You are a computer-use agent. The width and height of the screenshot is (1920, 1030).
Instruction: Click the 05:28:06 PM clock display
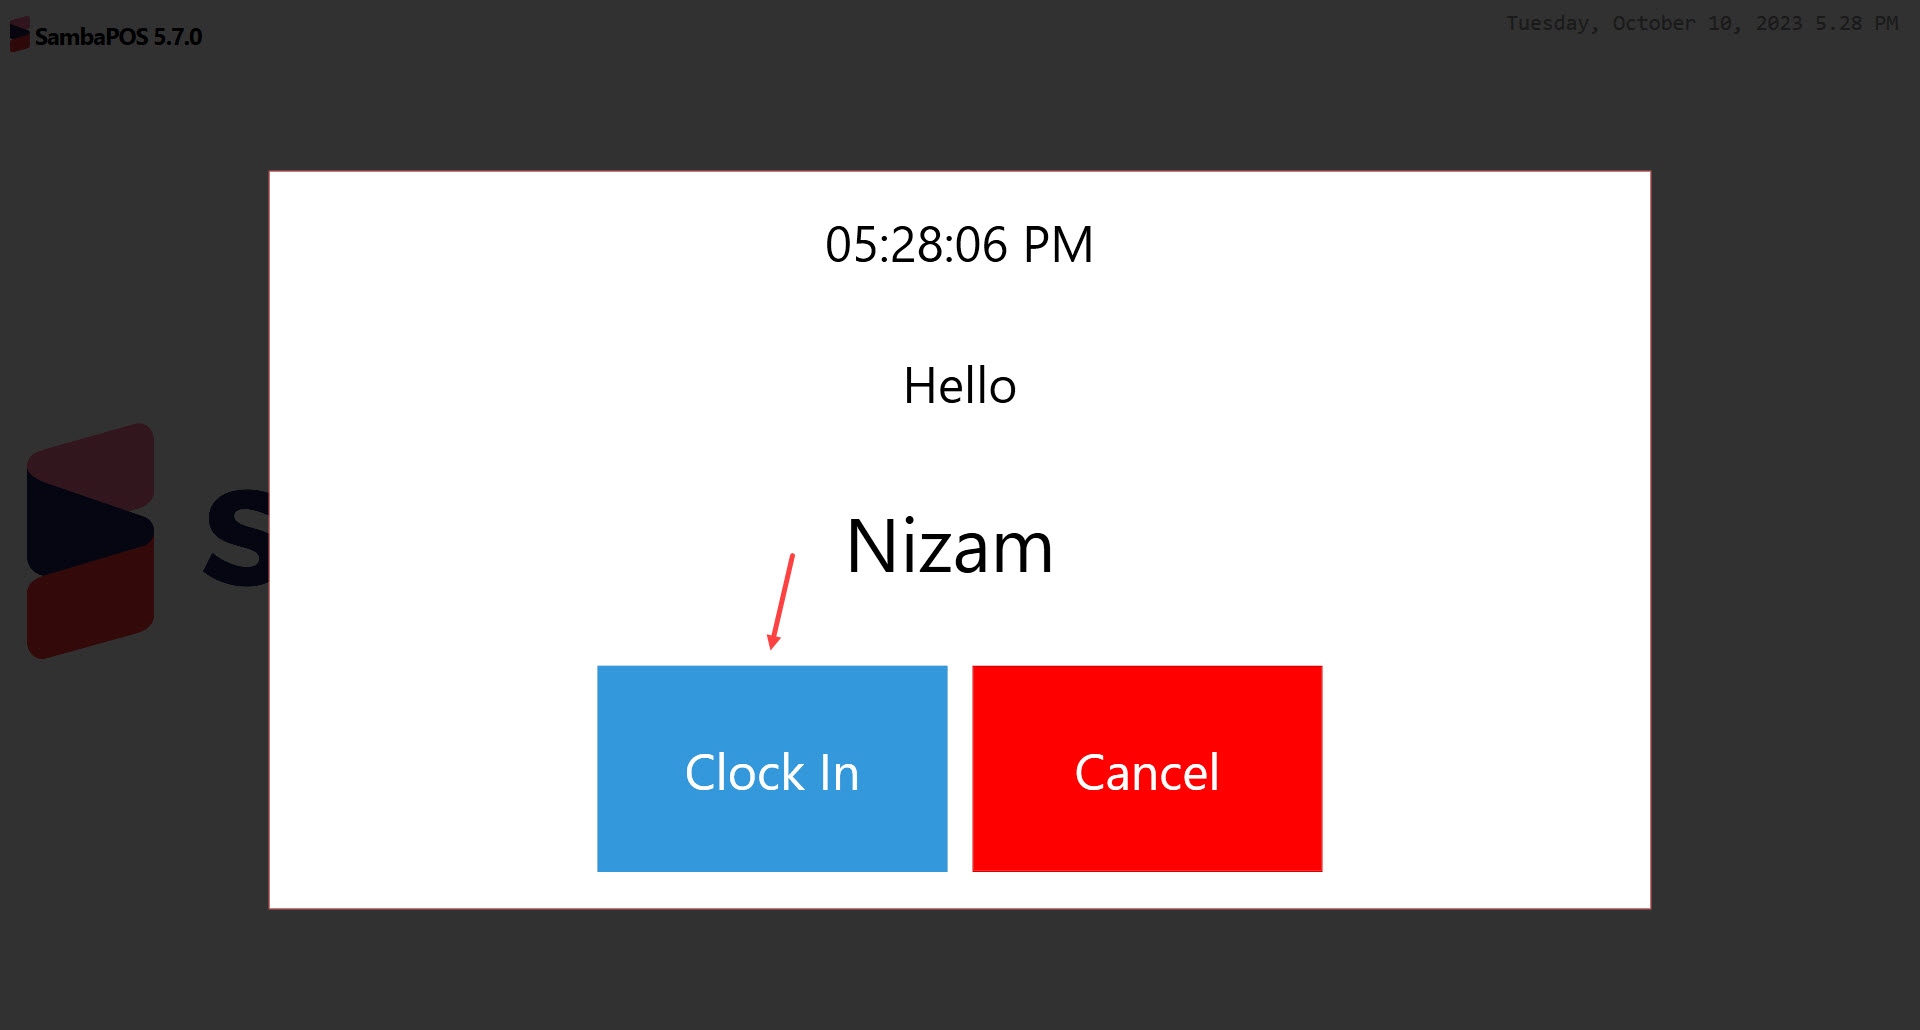pos(960,243)
